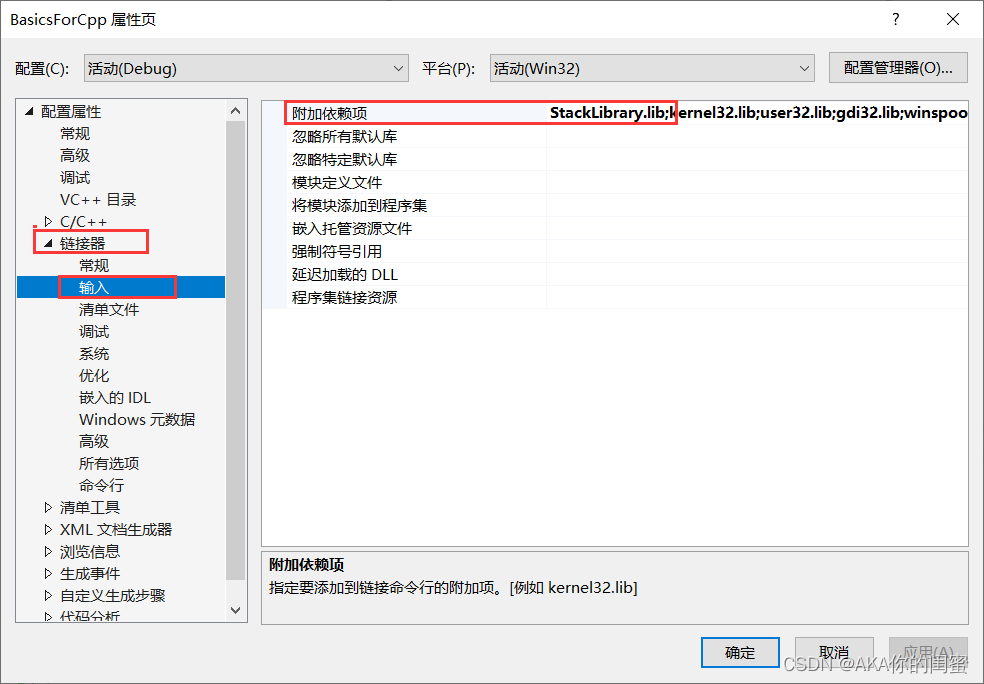Click the 取消 button

click(834, 653)
